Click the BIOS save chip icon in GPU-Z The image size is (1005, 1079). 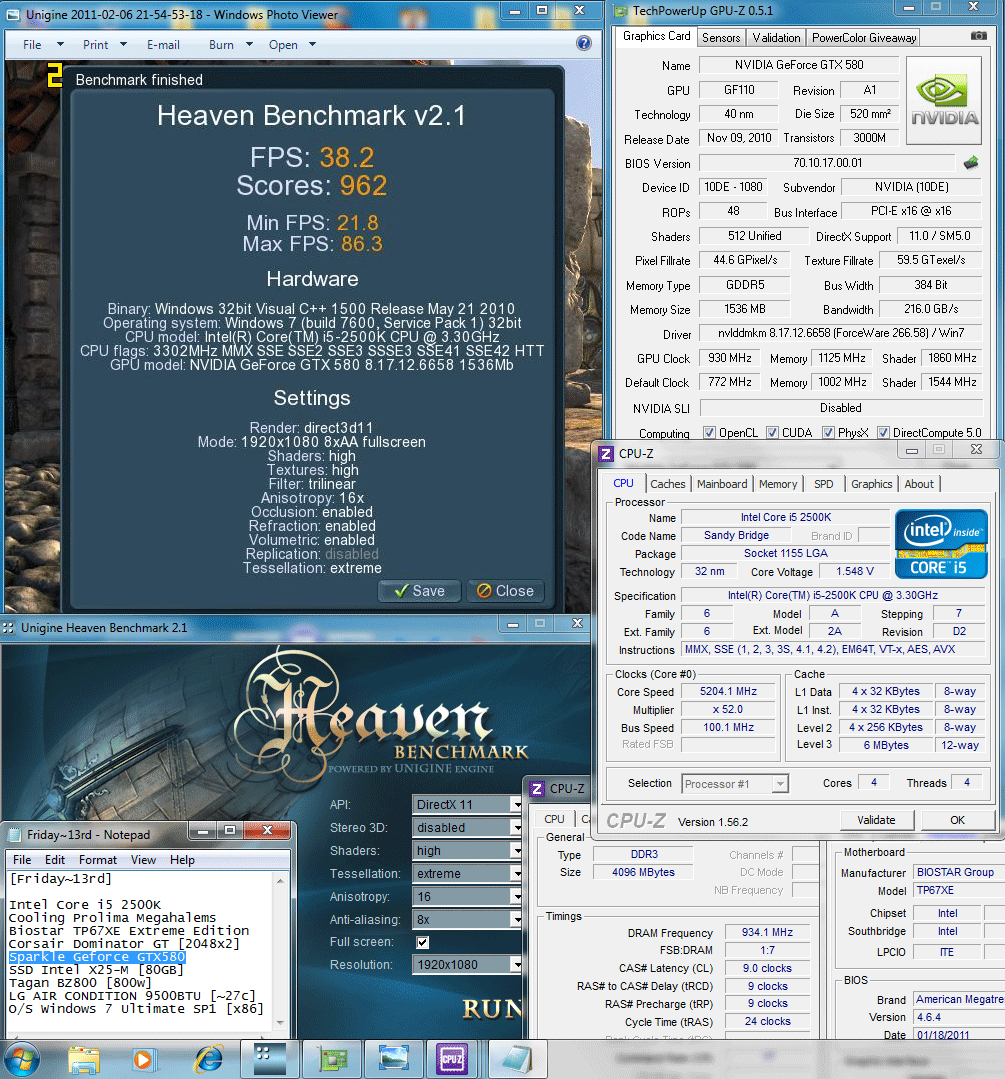pyautogui.click(x=971, y=163)
